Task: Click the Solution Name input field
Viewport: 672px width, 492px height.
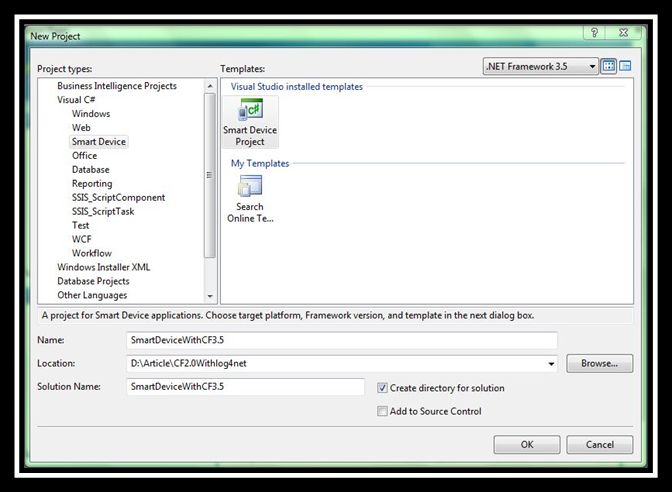Action: point(246,387)
